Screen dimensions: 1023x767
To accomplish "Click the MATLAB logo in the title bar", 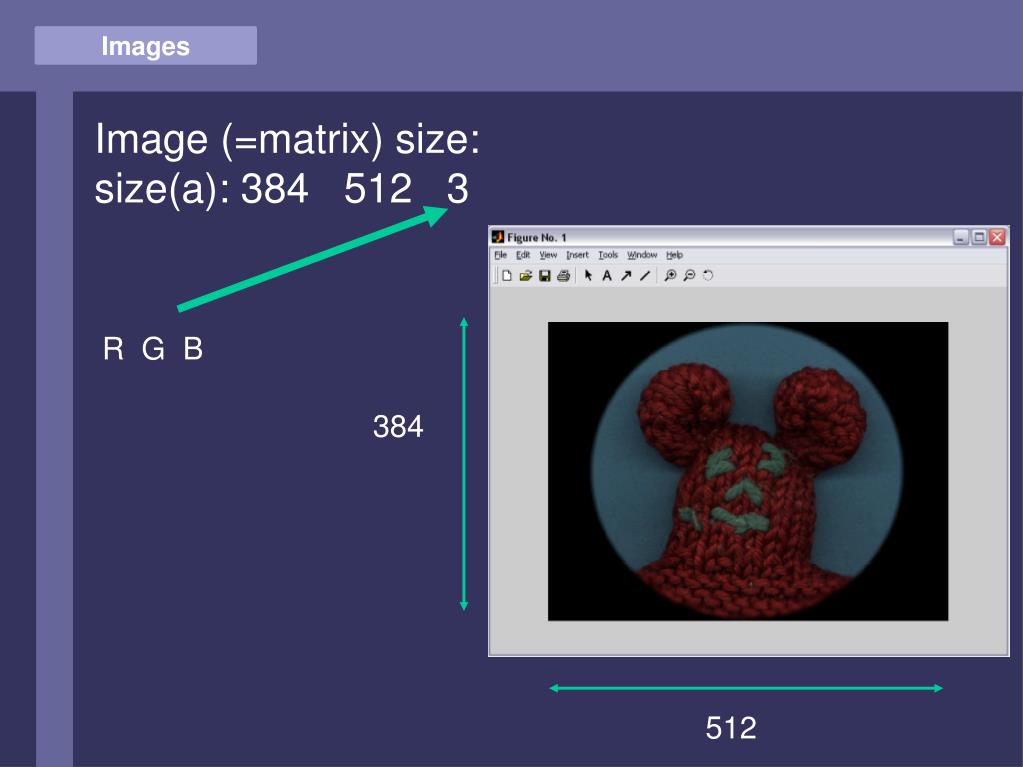I will pyautogui.click(x=498, y=237).
